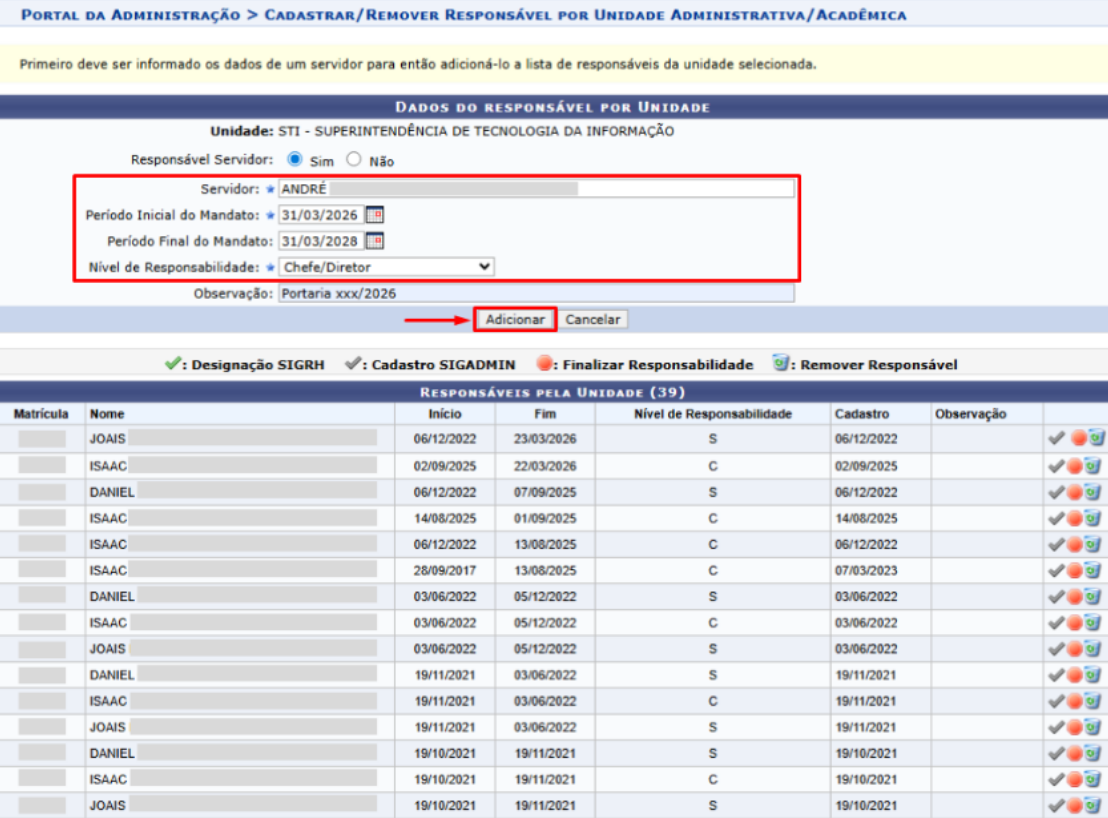Screen dimensions: 1108x818
Task: Open calendar picker for Período Final do Mandato
Action: point(375,241)
